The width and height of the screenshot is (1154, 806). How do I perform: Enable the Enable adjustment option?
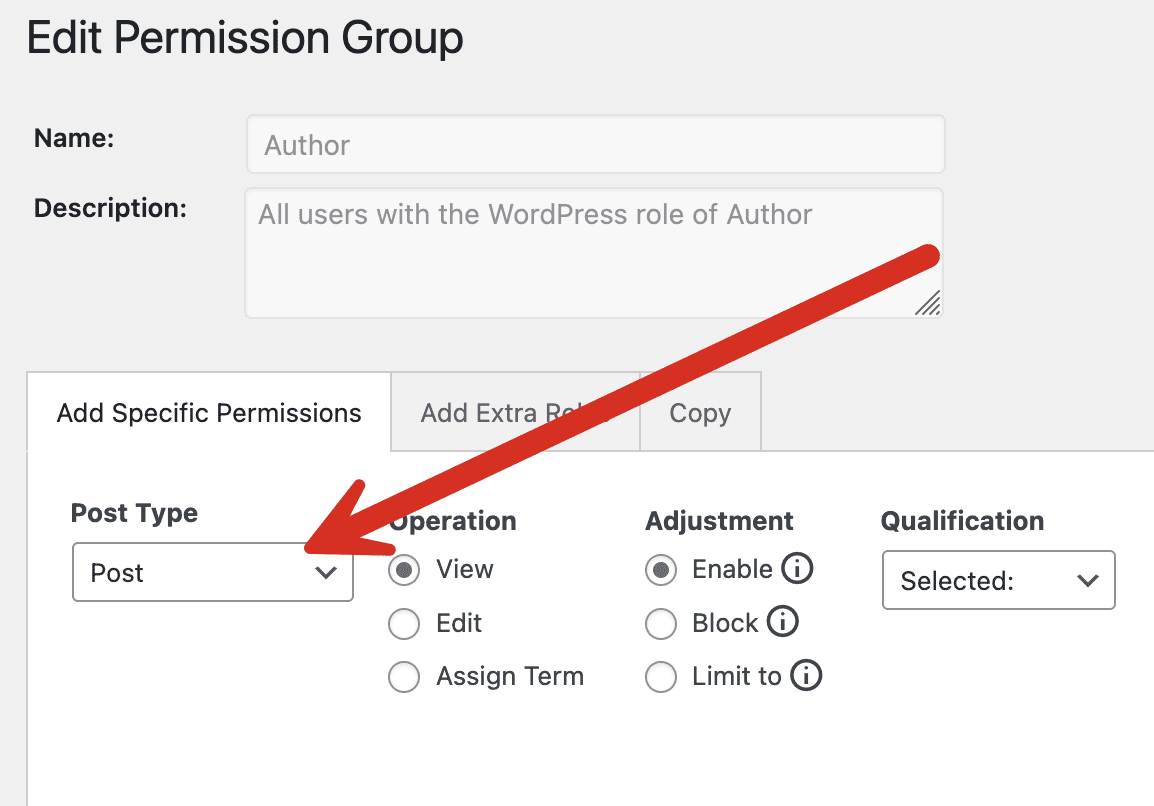point(661,570)
